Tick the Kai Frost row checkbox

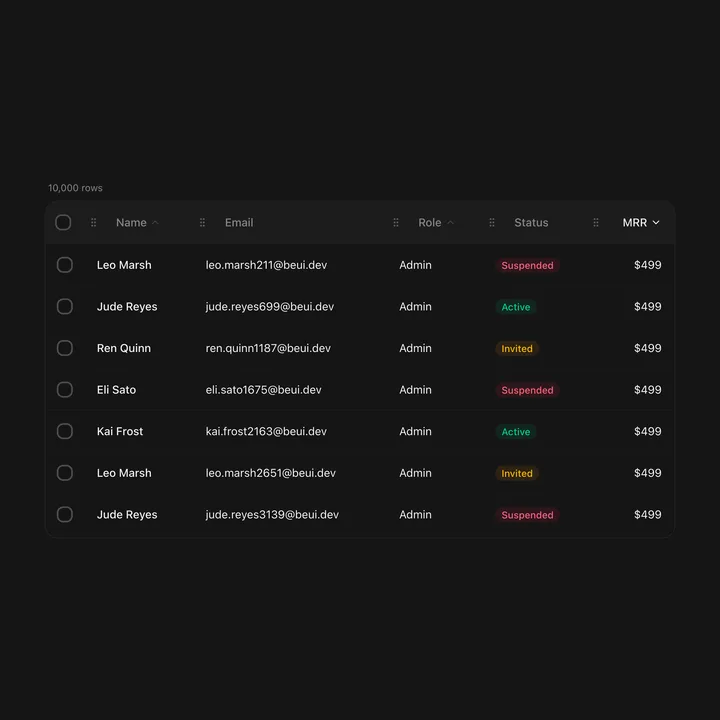65,431
